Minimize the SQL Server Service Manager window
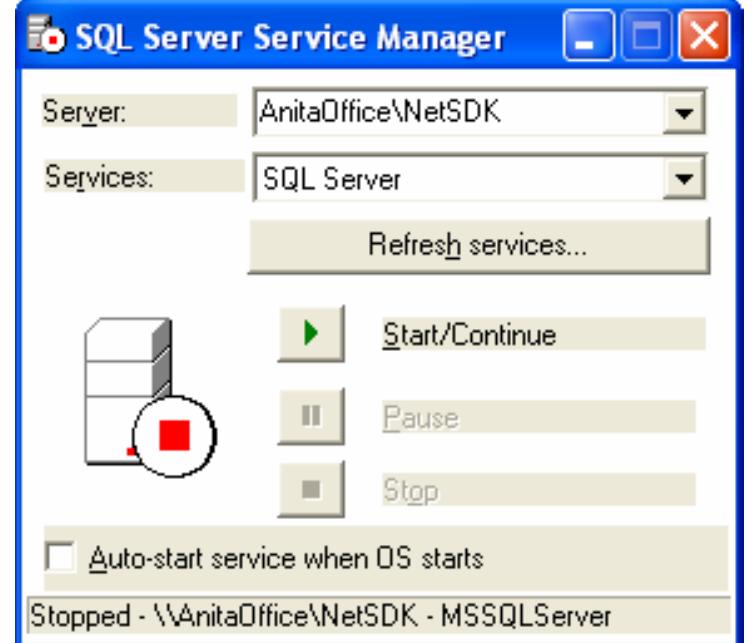 (588, 36)
